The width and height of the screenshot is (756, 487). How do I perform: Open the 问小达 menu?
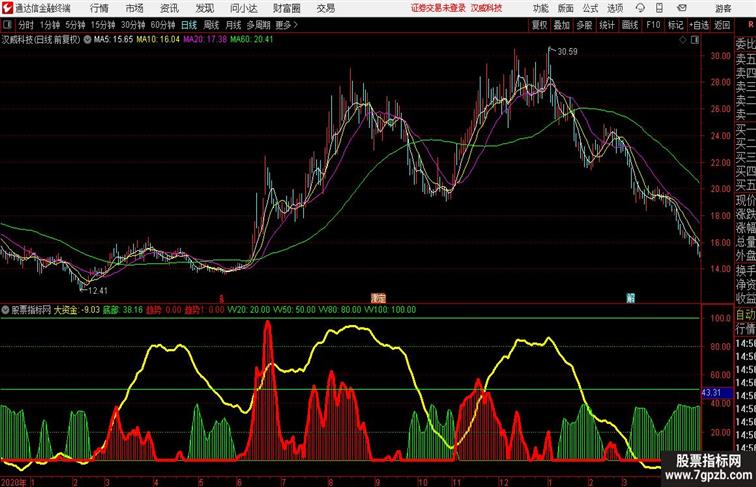point(243,8)
